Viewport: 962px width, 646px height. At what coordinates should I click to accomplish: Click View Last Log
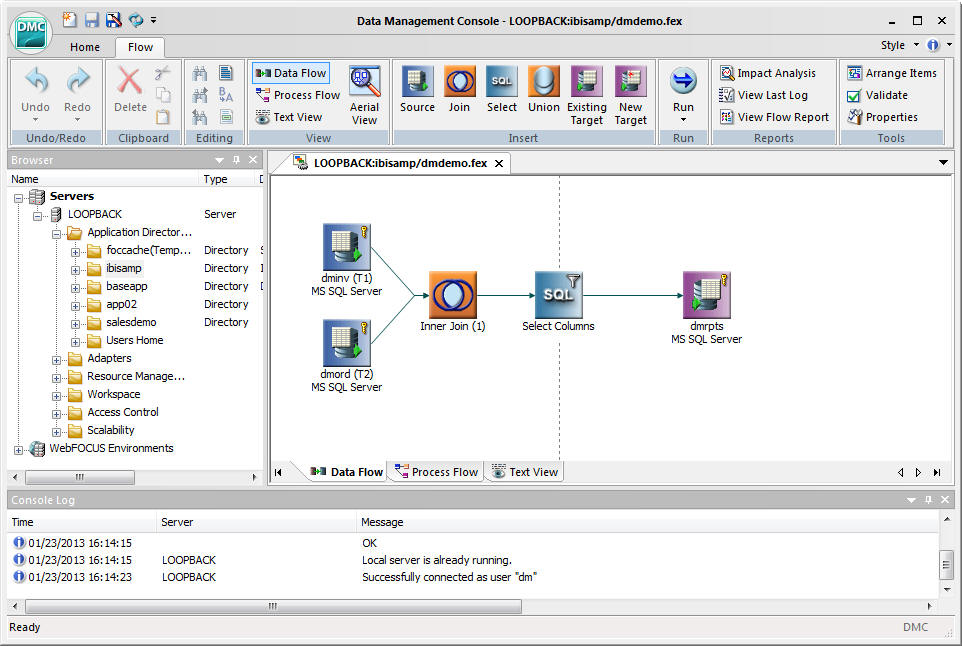763,95
